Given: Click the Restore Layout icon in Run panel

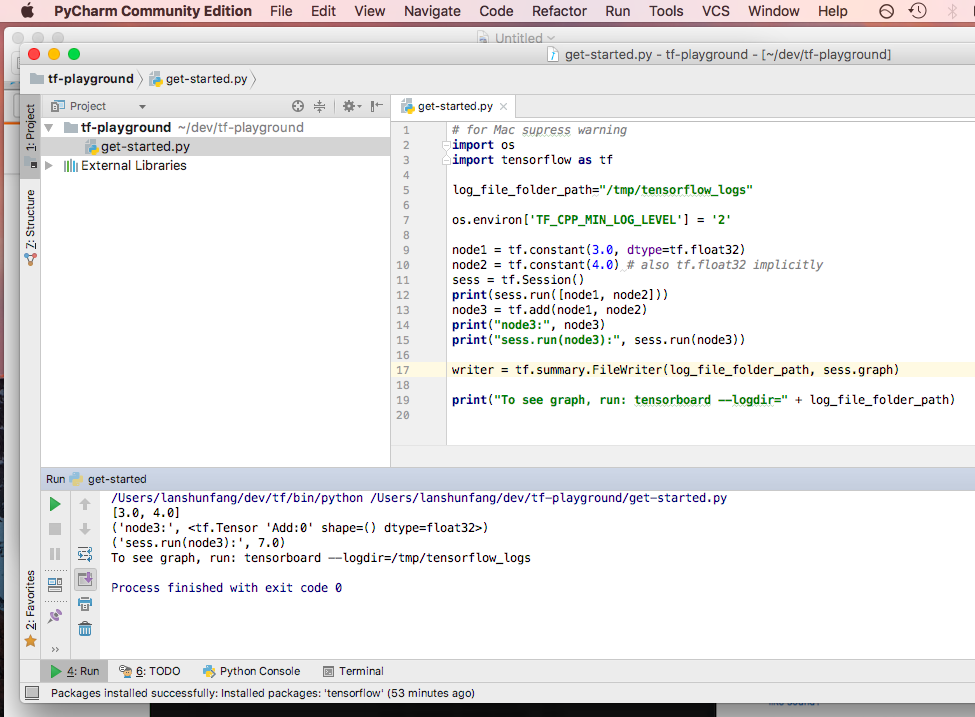Looking at the screenshot, I should 55,585.
